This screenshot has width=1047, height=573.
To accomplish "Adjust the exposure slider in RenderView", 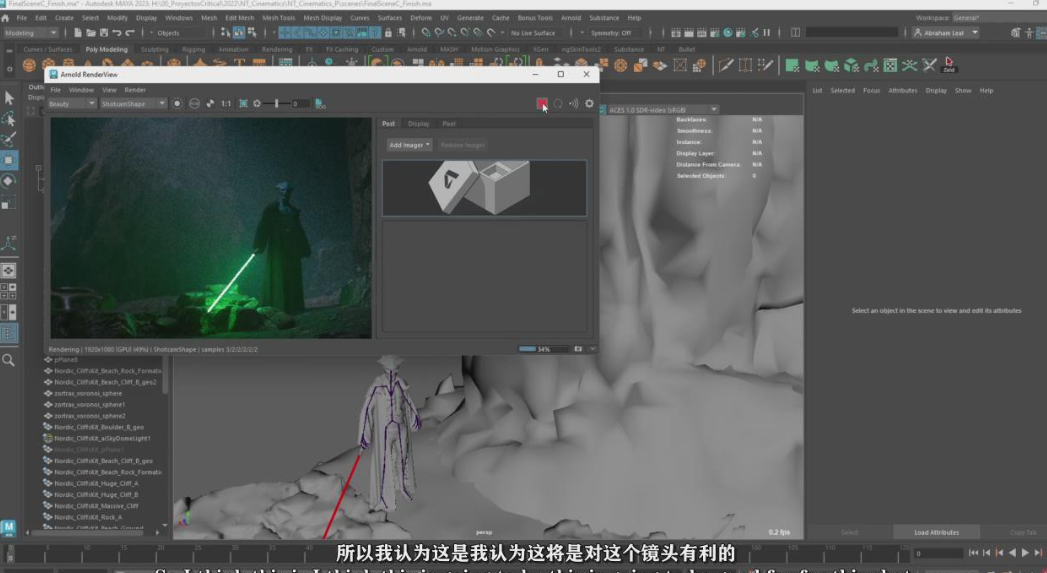I will 277,104.
